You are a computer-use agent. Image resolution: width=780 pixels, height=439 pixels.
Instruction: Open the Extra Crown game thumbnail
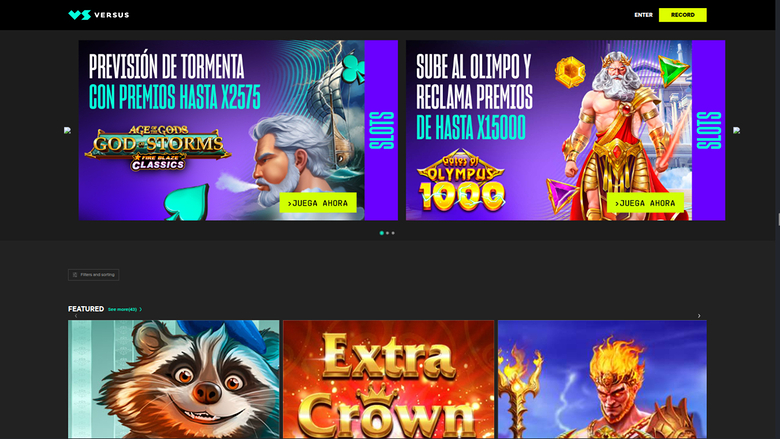[389, 379]
